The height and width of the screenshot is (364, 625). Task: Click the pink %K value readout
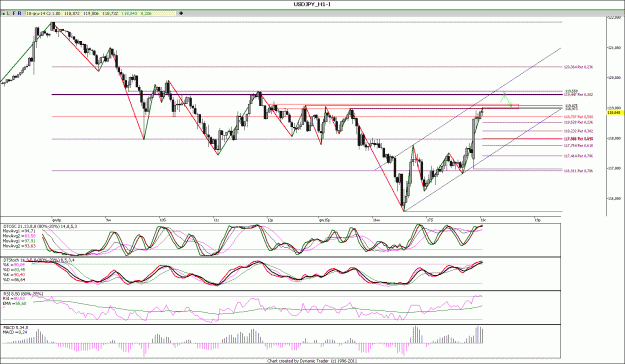coord(14,264)
